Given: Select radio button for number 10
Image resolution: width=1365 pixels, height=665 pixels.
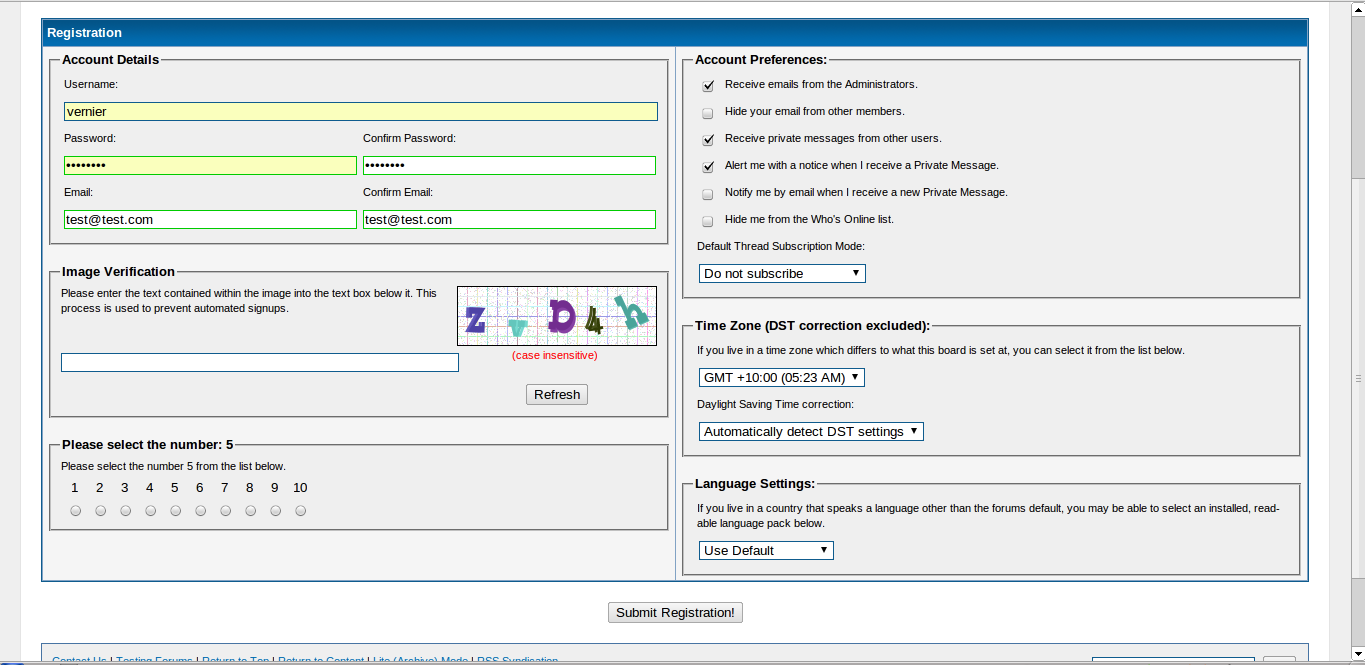Looking at the screenshot, I should 301,511.
